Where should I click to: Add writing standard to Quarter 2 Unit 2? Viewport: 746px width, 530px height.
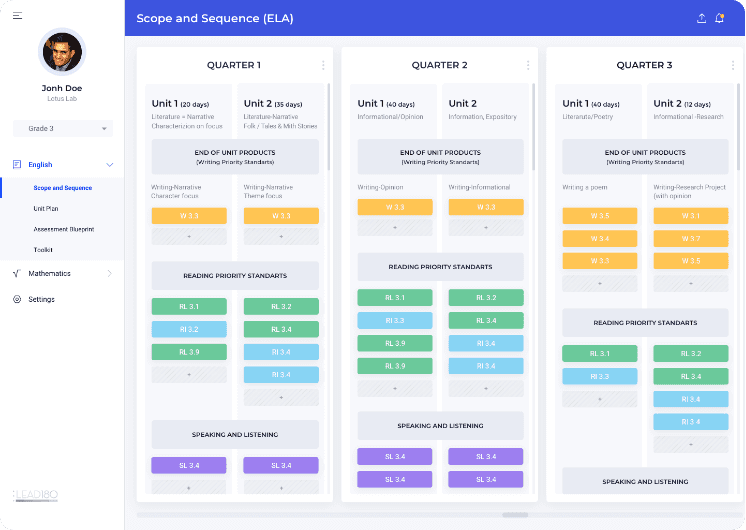(x=486, y=227)
